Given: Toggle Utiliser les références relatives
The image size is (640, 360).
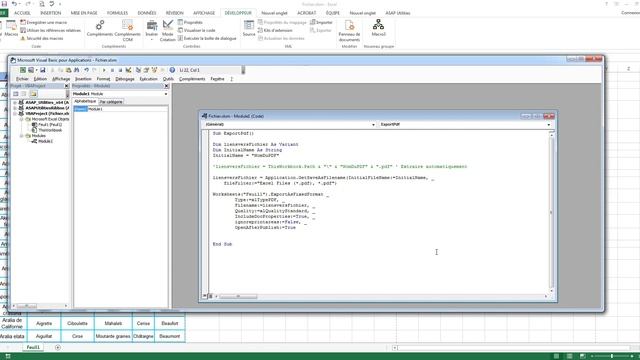Looking at the screenshot, I should pyautogui.click(x=51, y=30).
